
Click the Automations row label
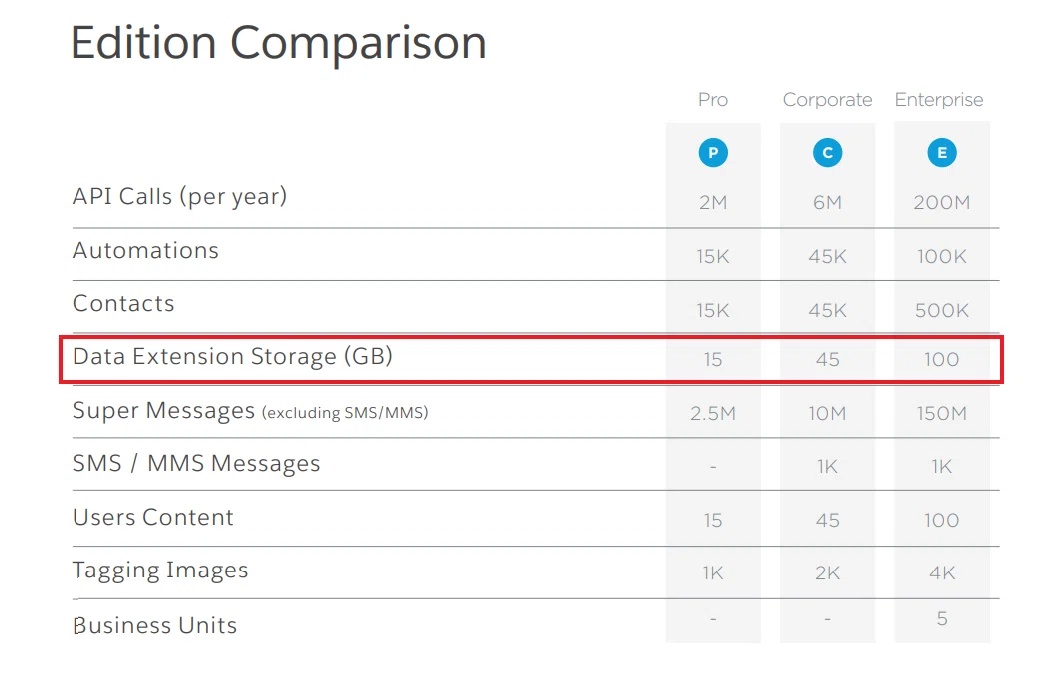(x=145, y=251)
